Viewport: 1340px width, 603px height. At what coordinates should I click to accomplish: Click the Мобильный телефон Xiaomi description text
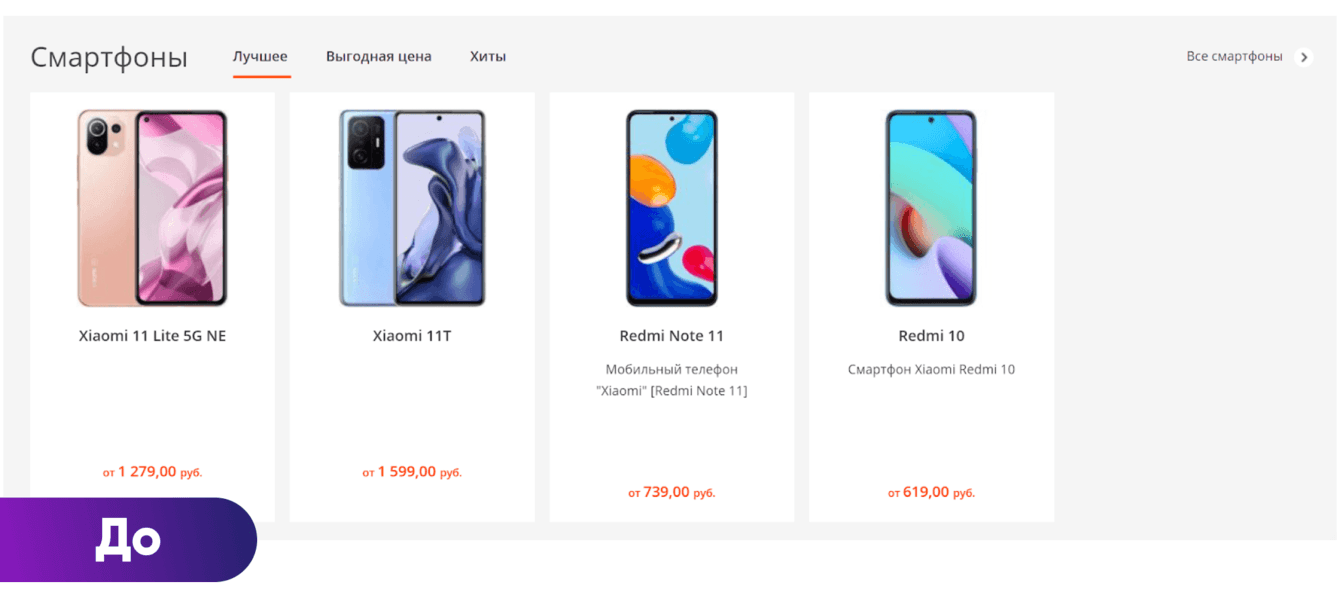pos(672,380)
